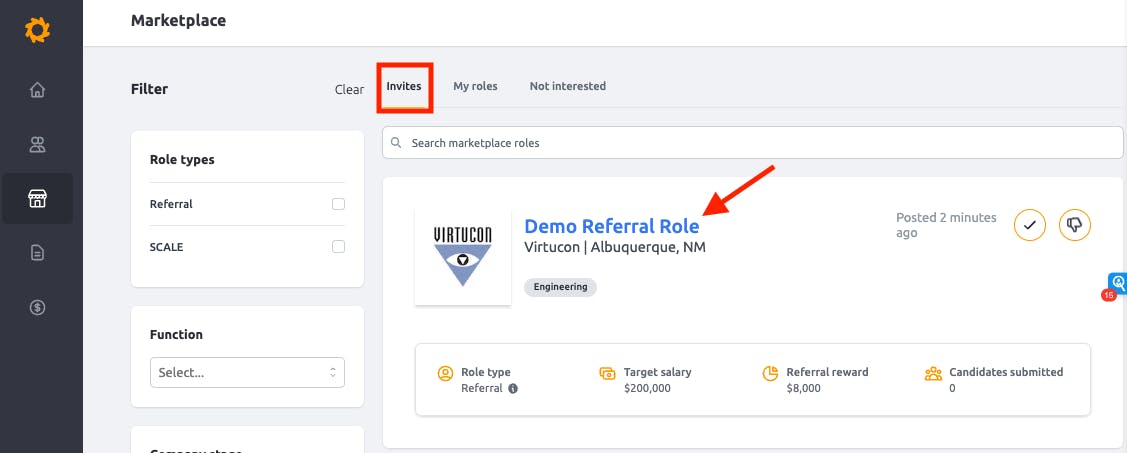Click the Candidates submitted people icon

point(933,373)
